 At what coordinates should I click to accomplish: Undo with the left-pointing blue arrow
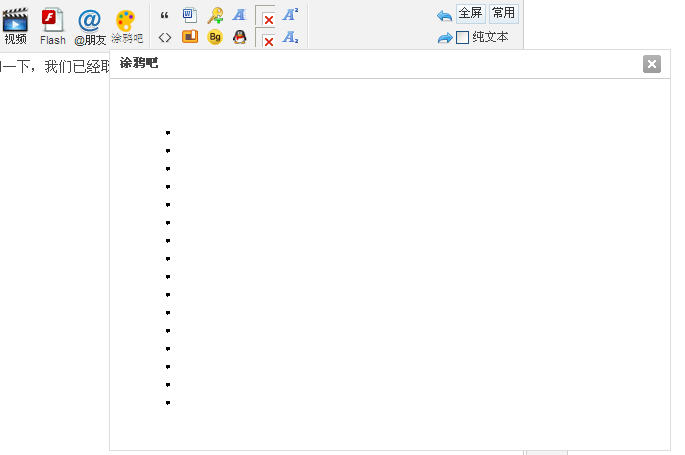pyautogui.click(x=445, y=15)
